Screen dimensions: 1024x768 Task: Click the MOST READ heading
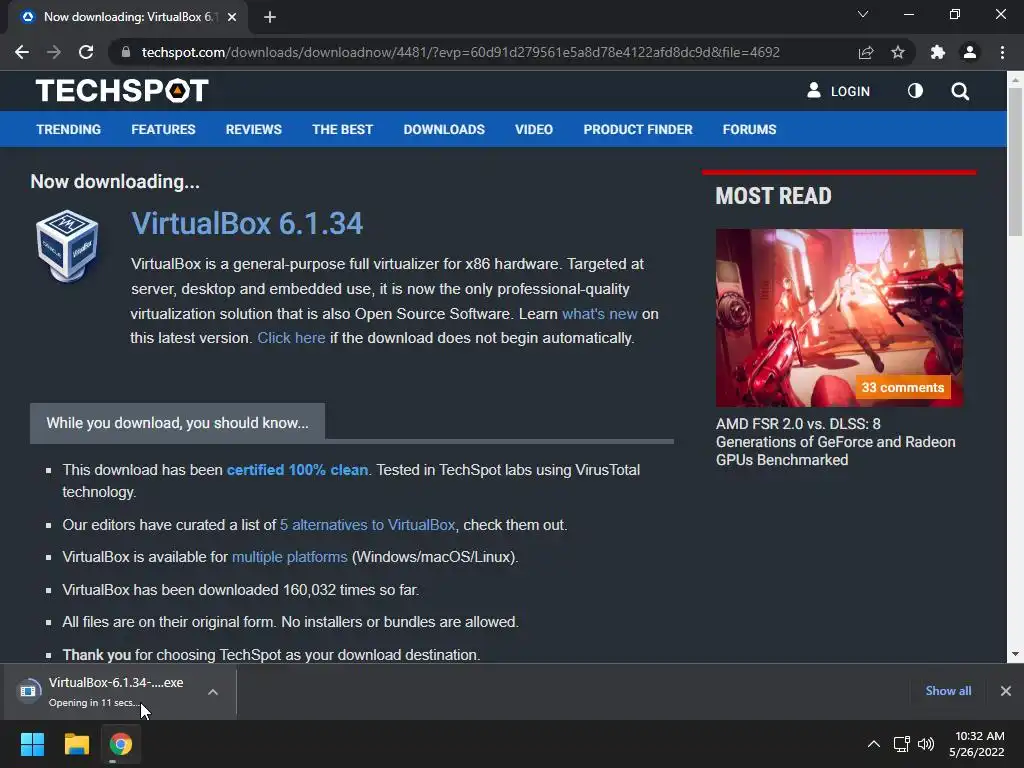pos(773,196)
